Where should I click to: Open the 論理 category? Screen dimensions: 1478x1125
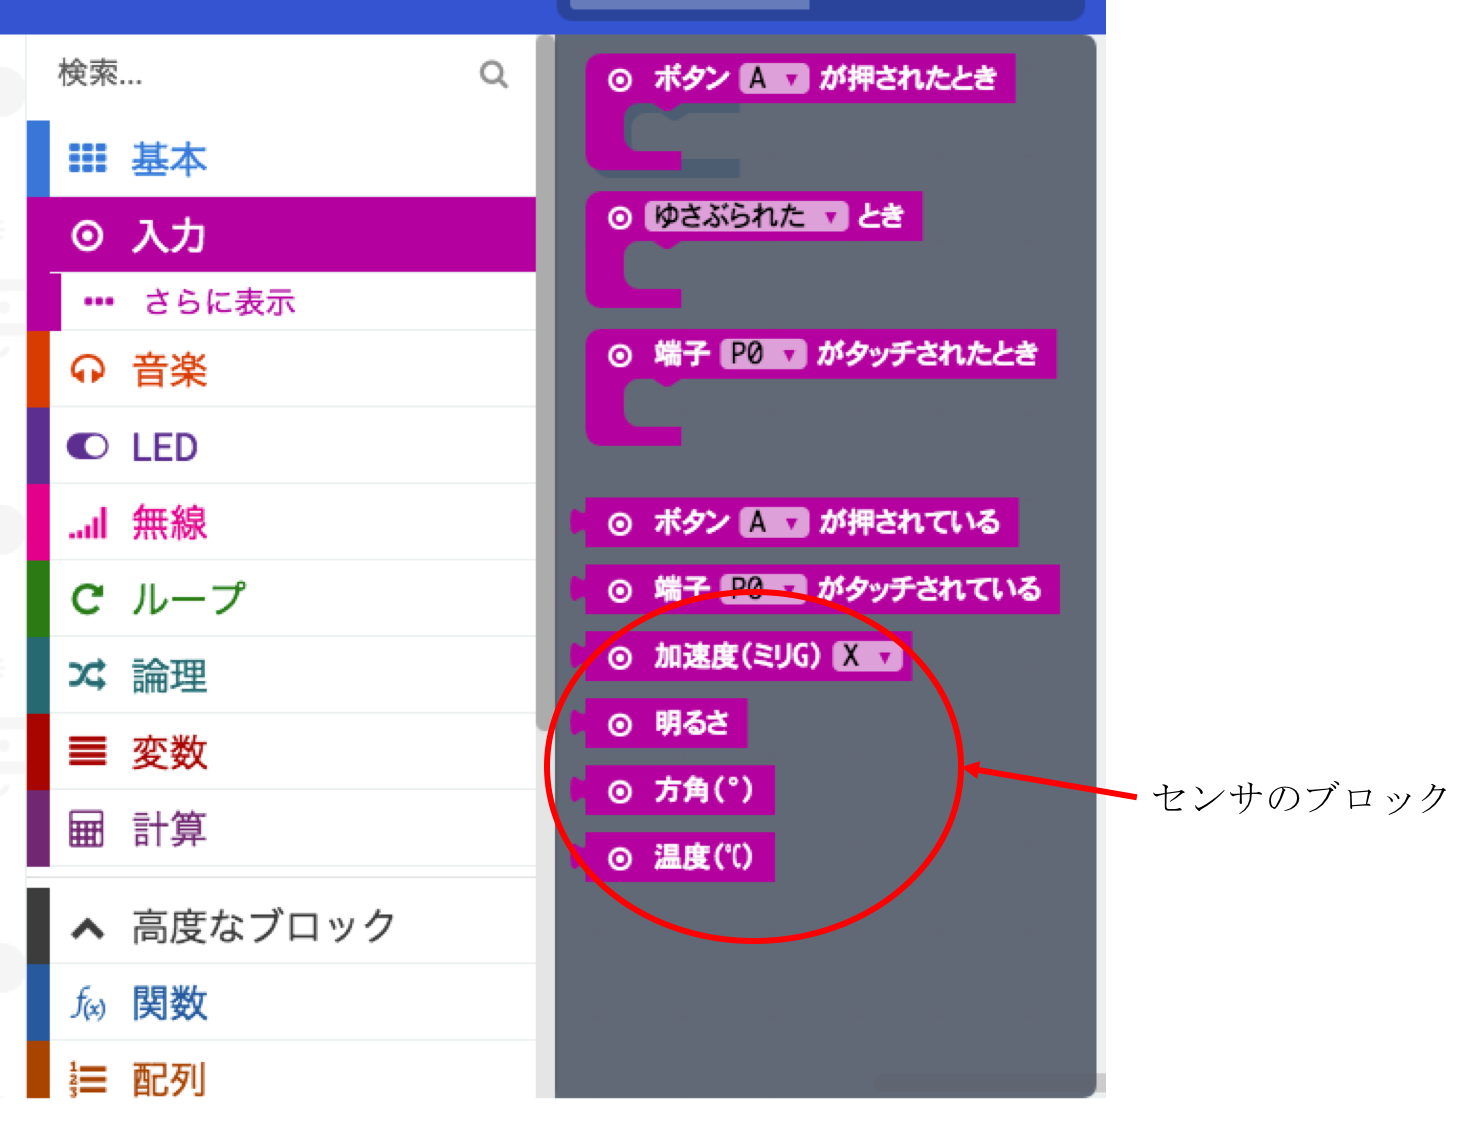(x=281, y=675)
